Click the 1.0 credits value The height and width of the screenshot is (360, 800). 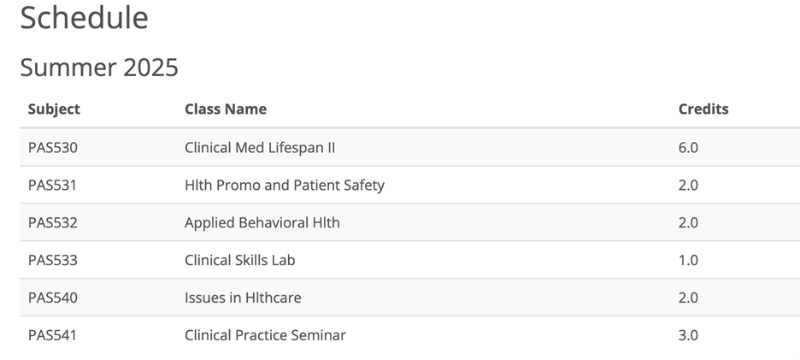(688, 261)
